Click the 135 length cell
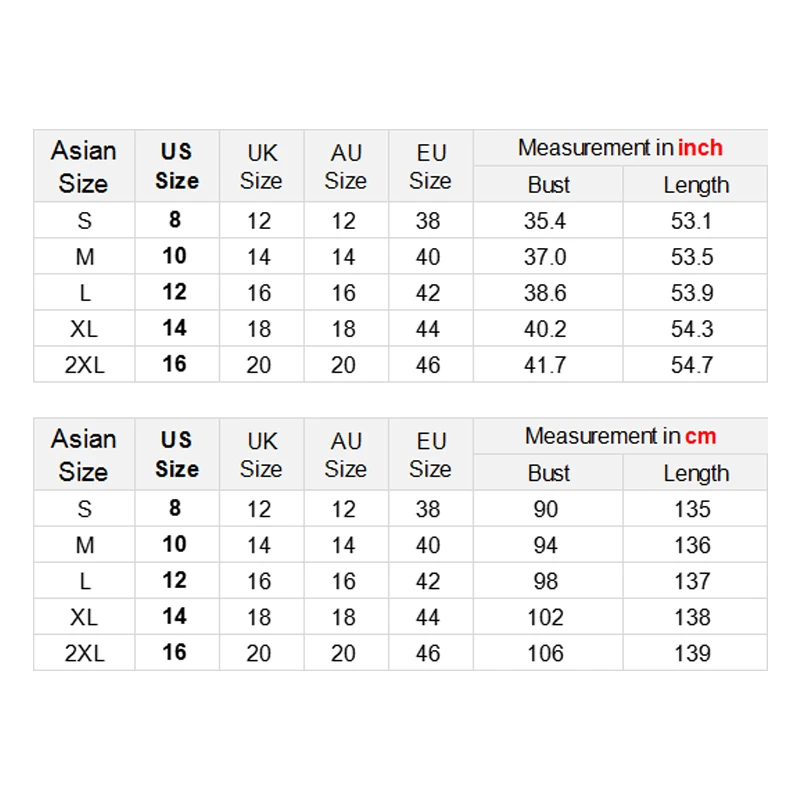800x800 pixels. [692, 509]
